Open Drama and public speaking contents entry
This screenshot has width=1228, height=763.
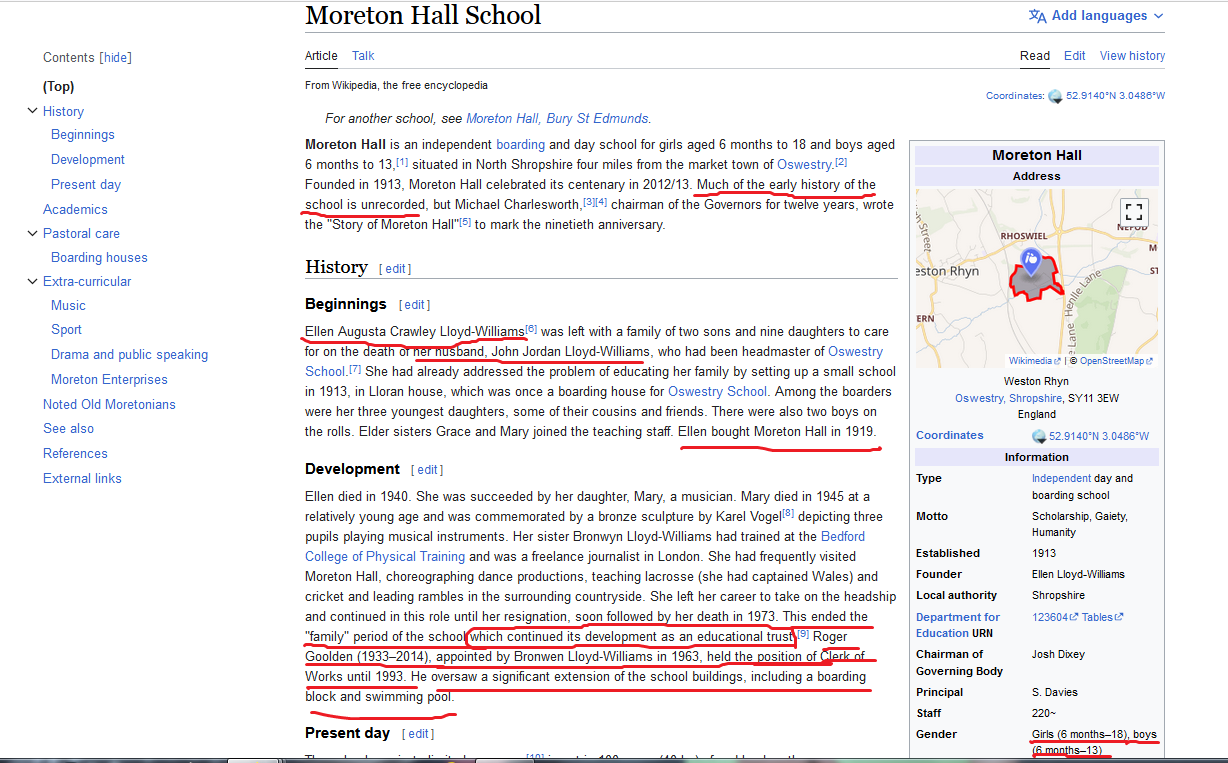[x=130, y=355]
